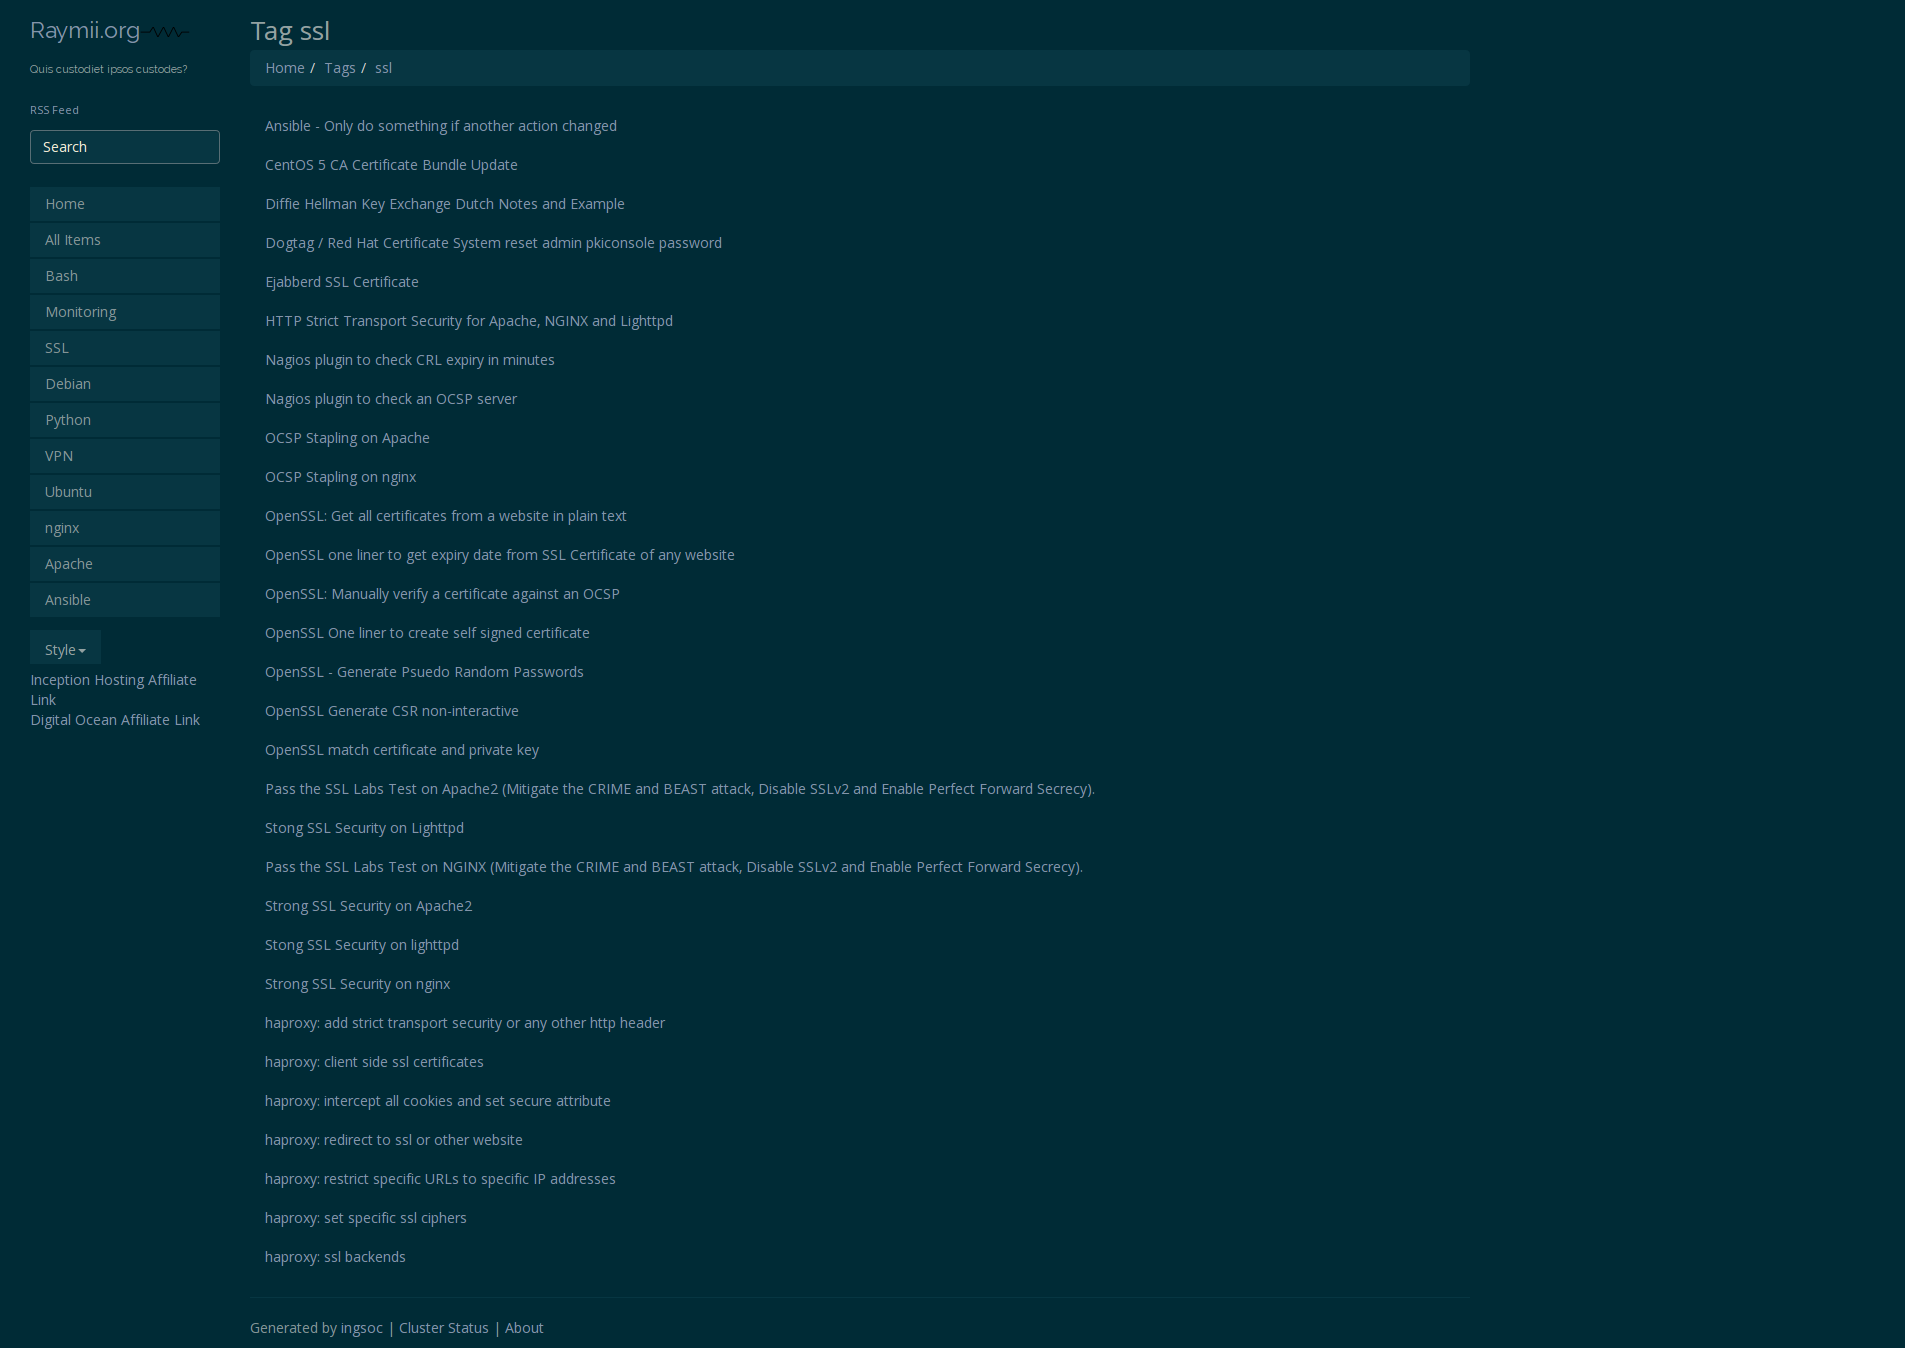Open the Apache sidebar category

tap(125, 564)
